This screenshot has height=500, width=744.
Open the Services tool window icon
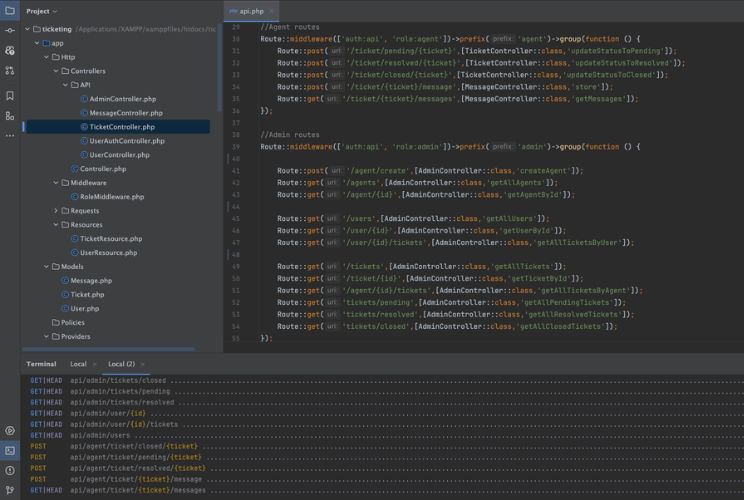(10, 431)
